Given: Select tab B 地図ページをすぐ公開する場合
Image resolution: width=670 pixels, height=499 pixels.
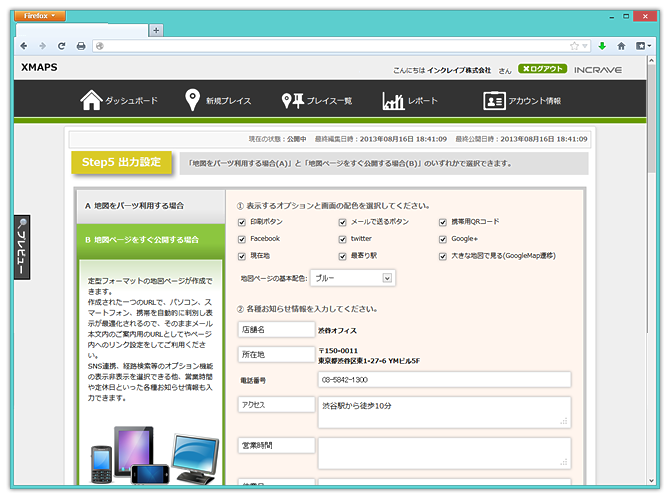Looking at the screenshot, I should pos(149,240).
